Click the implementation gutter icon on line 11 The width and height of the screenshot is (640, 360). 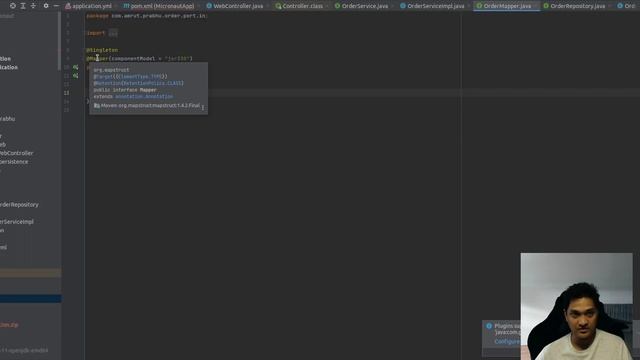tap(76, 76)
